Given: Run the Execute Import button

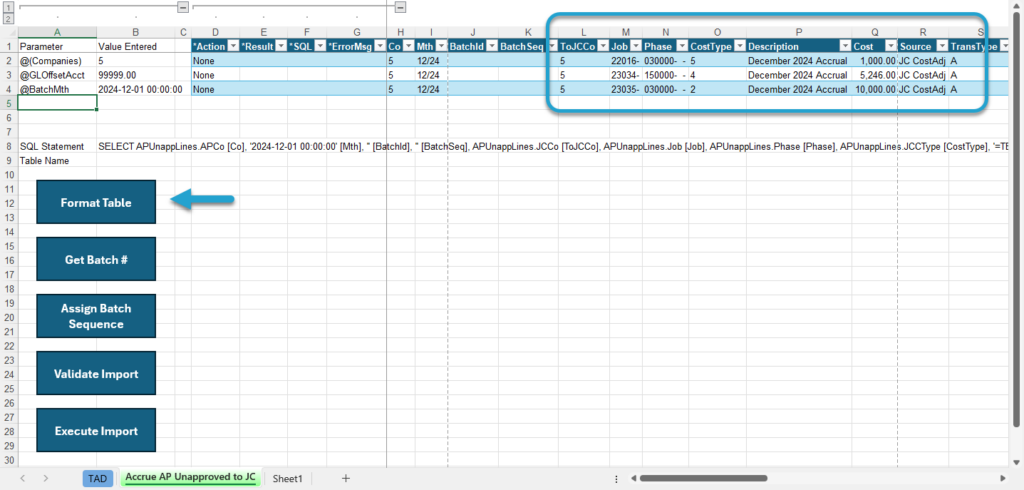Looking at the screenshot, I should 96,431.
